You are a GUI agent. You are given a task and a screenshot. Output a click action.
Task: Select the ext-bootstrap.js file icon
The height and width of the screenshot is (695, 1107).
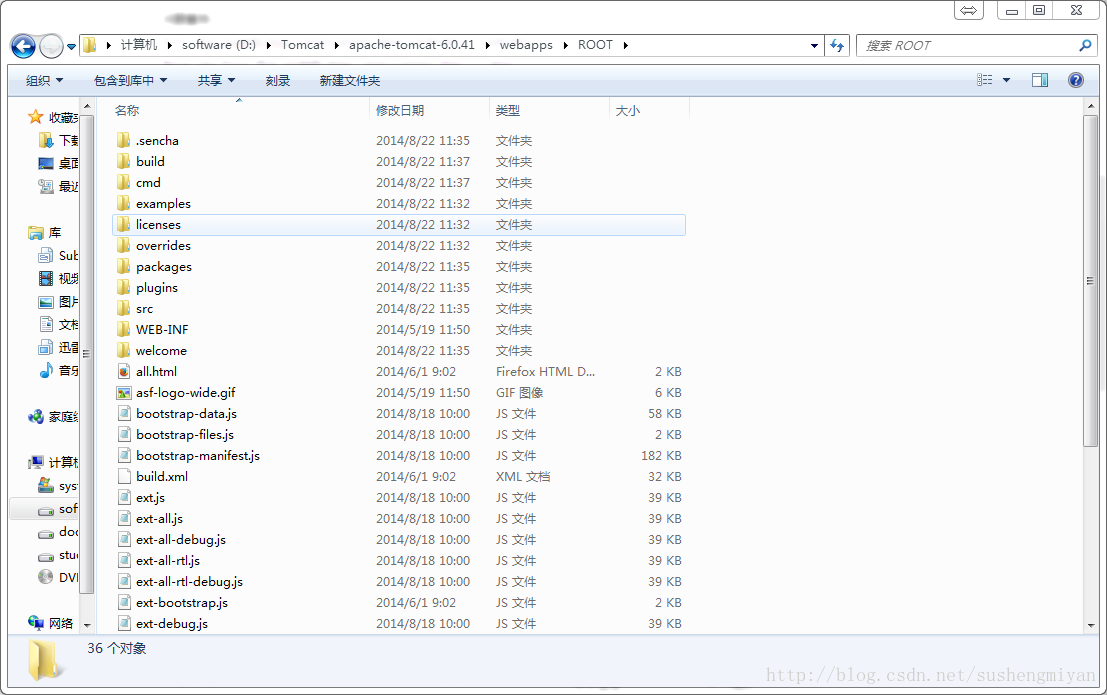[124, 602]
